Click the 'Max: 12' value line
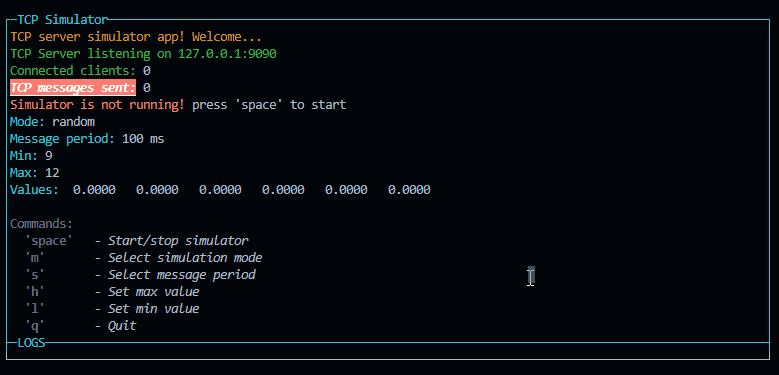779x375 pixels. point(35,173)
